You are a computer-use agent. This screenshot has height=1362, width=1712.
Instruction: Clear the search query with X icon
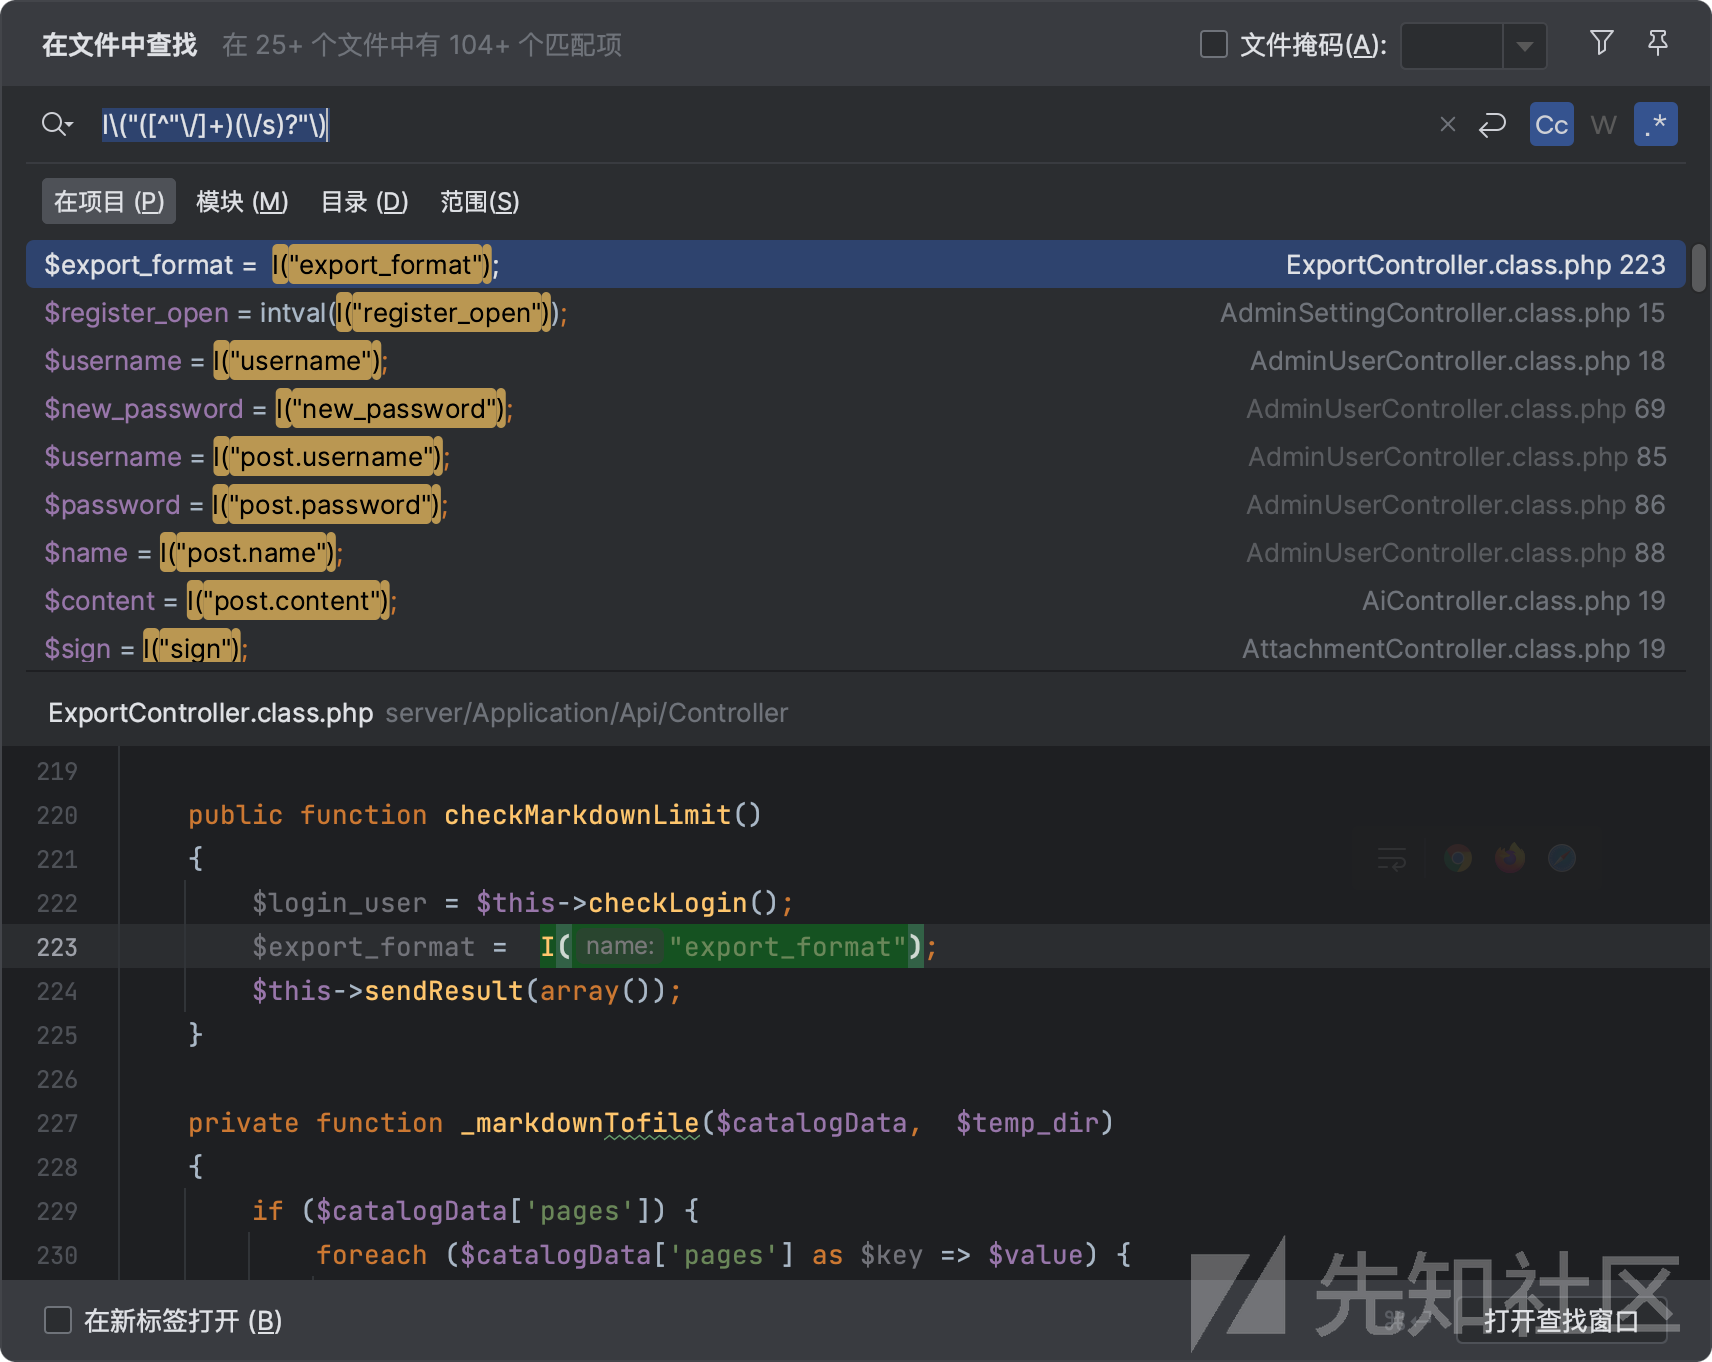point(1447,124)
